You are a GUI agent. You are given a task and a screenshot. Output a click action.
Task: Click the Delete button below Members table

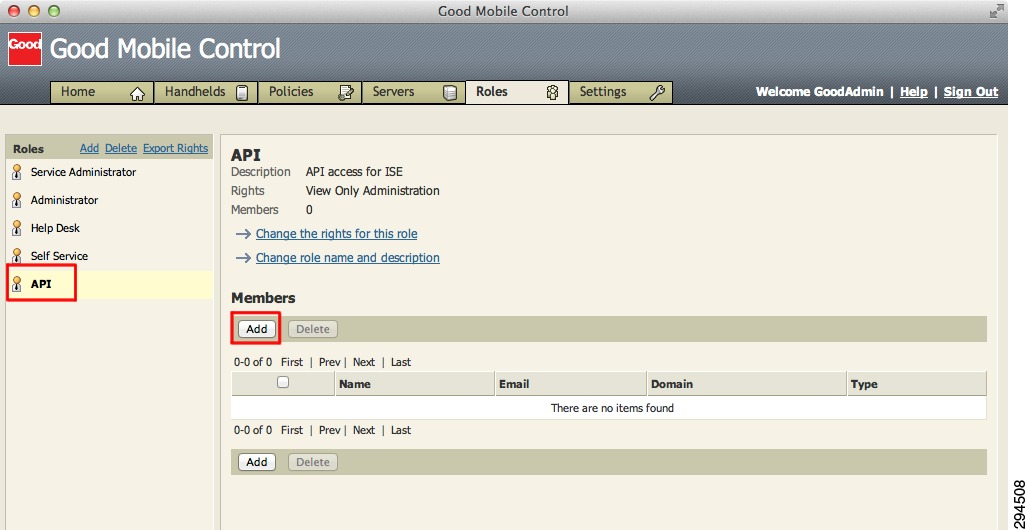pyautogui.click(x=313, y=462)
